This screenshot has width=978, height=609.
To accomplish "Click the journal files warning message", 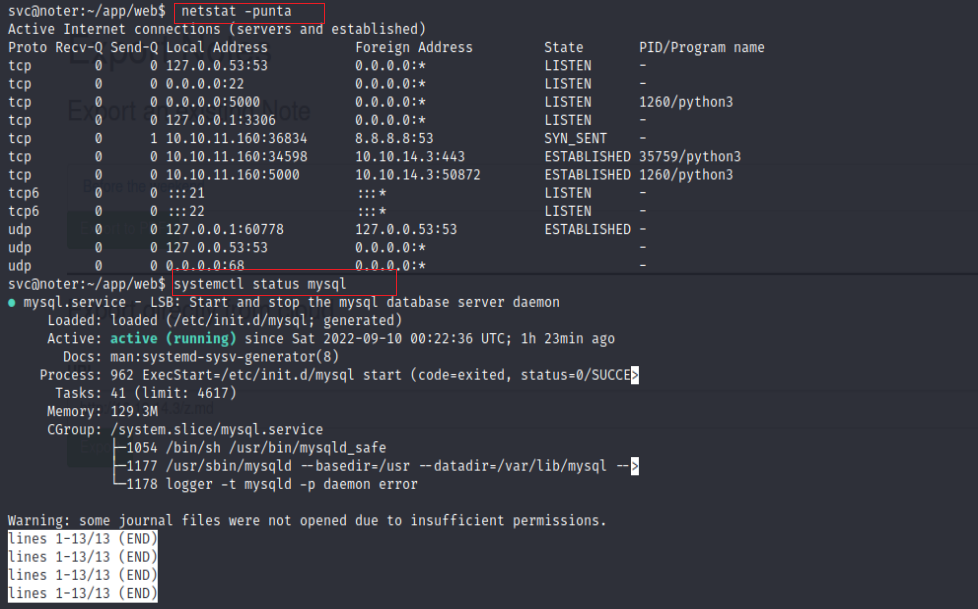I will tap(307, 521).
